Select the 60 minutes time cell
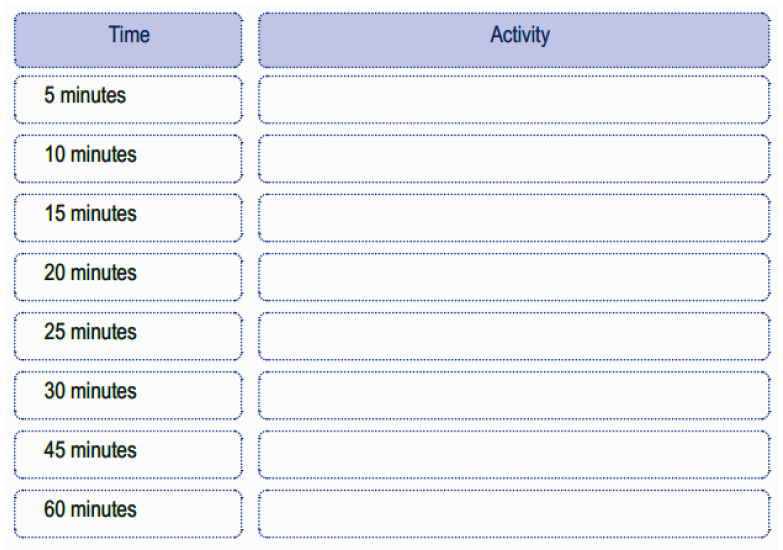This screenshot has width=783, height=550. click(128, 510)
